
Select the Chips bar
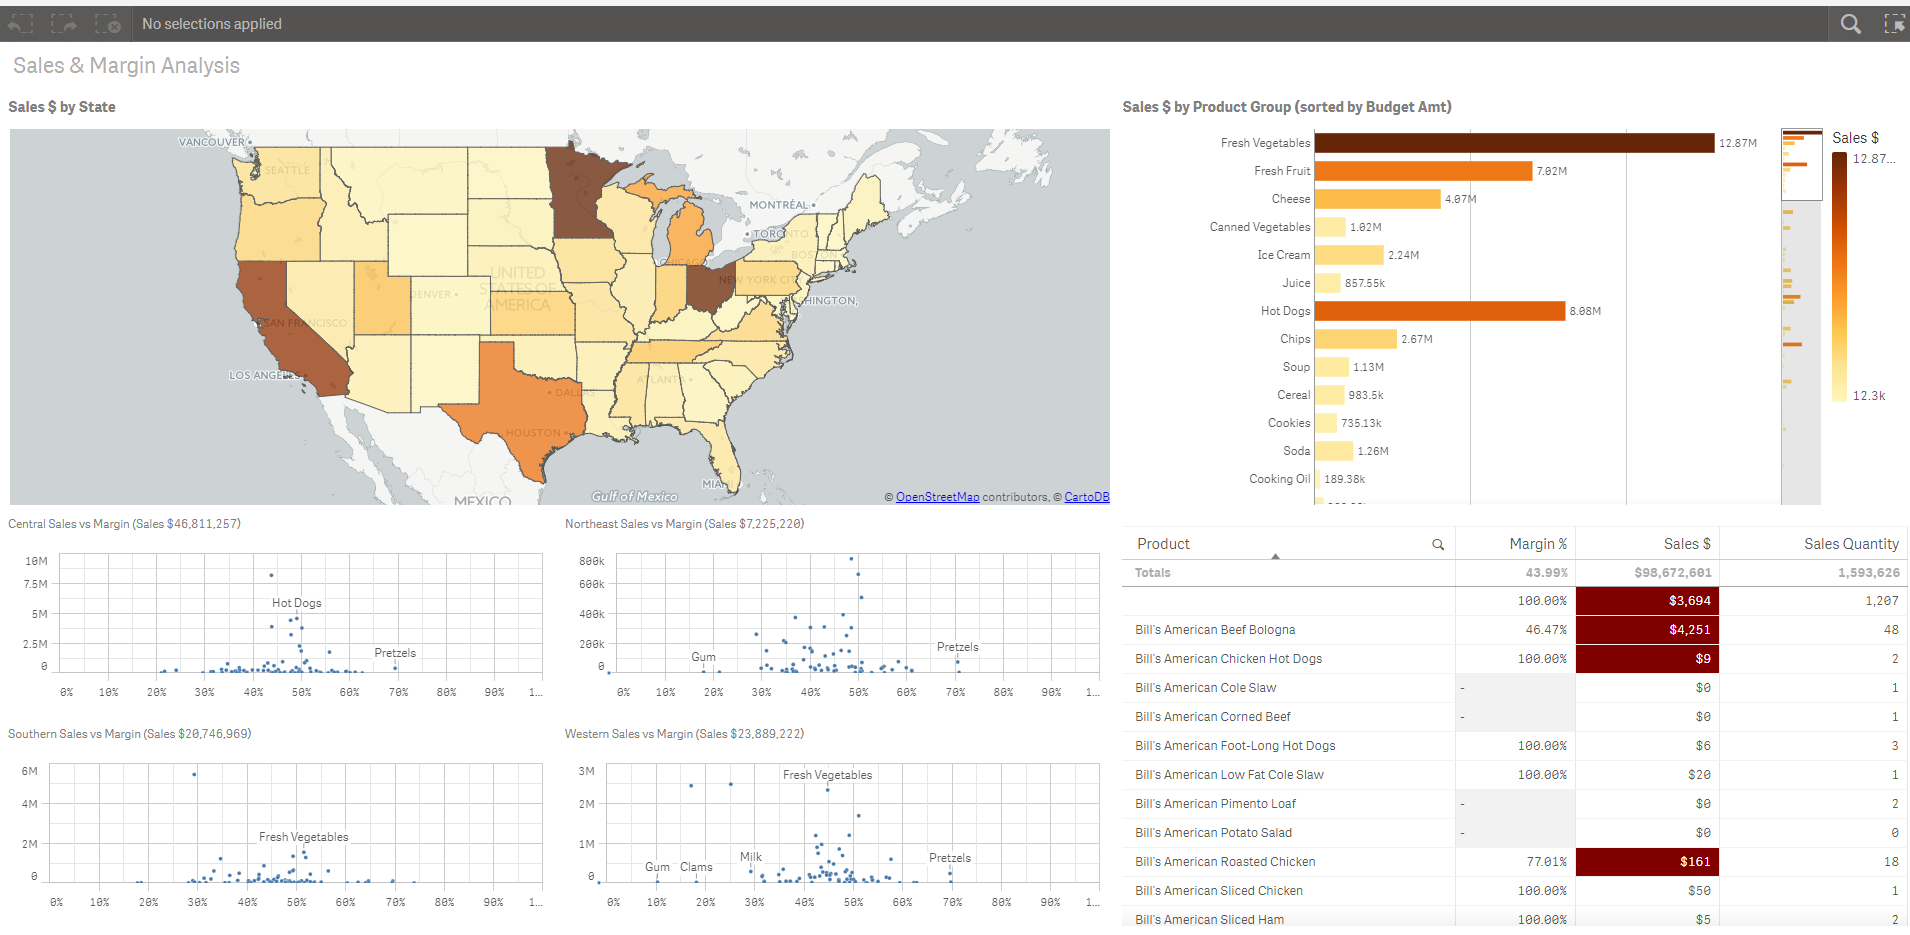tap(1356, 339)
